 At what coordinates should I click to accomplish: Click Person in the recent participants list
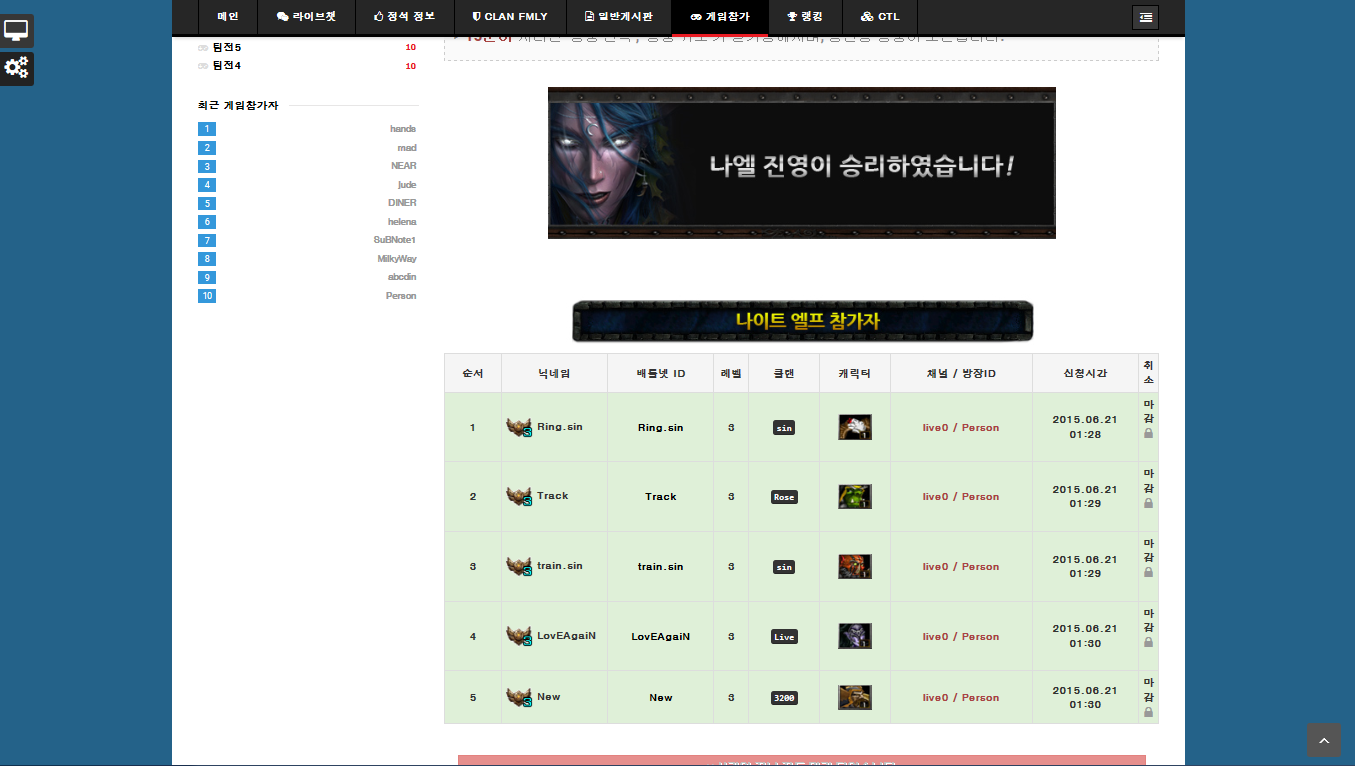[x=401, y=296]
